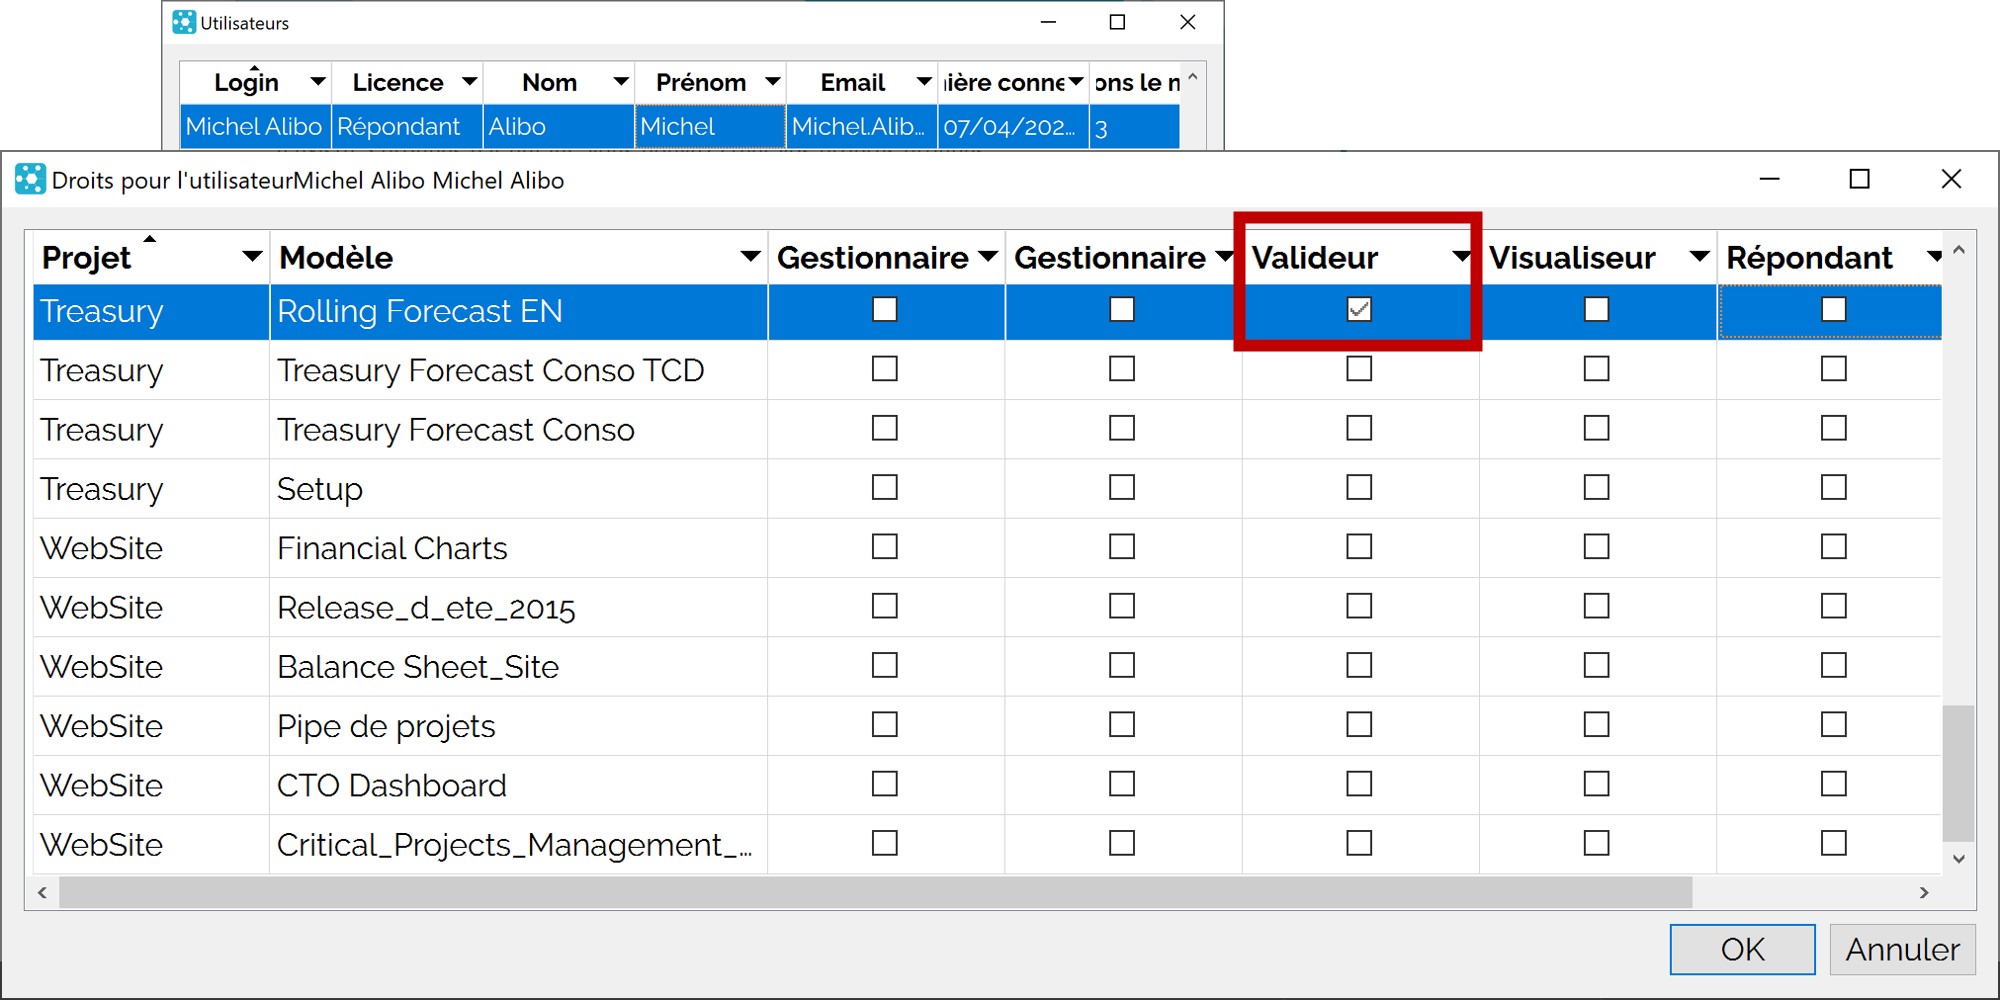
Task: Open the Modèle column filter dropdown
Action: pos(750,258)
